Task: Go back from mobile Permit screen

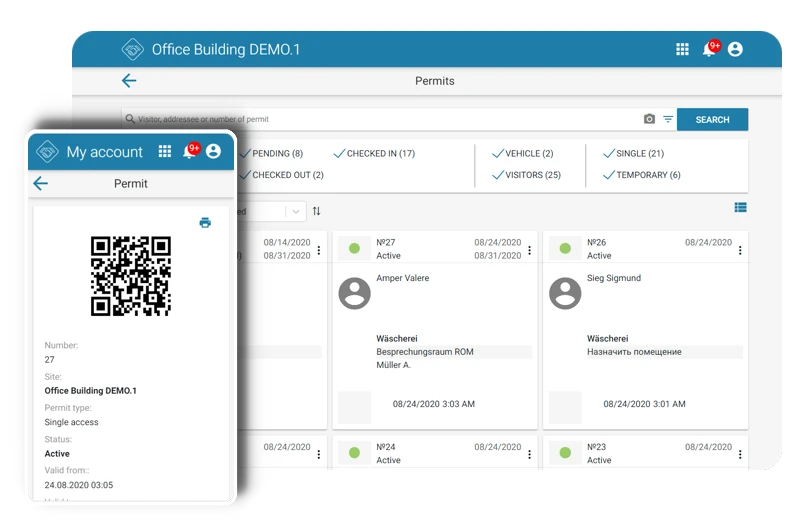Action: click(x=40, y=183)
